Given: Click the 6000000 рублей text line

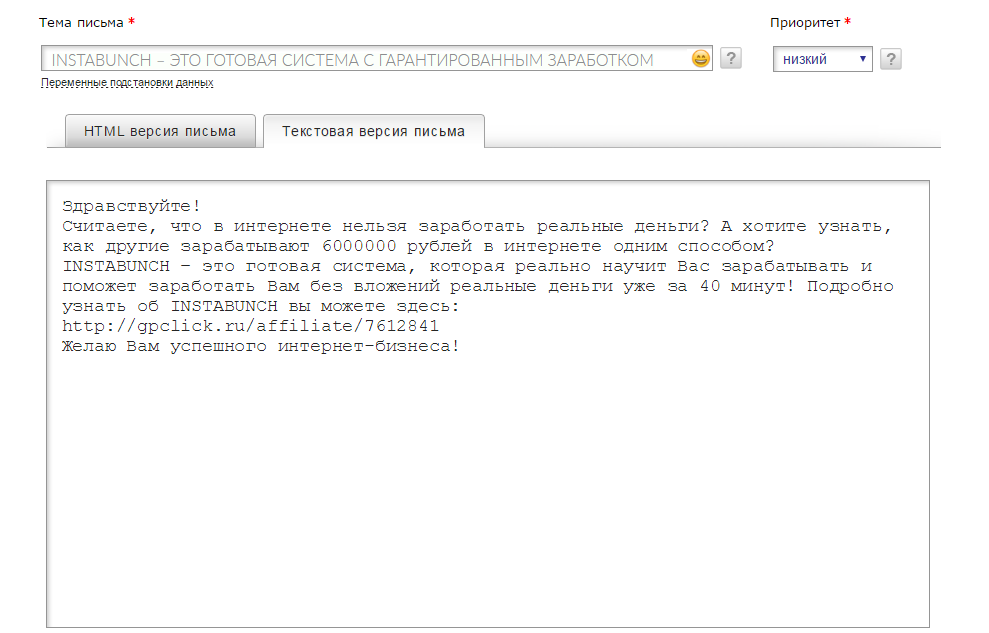Looking at the screenshot, I should coord(418,246).
